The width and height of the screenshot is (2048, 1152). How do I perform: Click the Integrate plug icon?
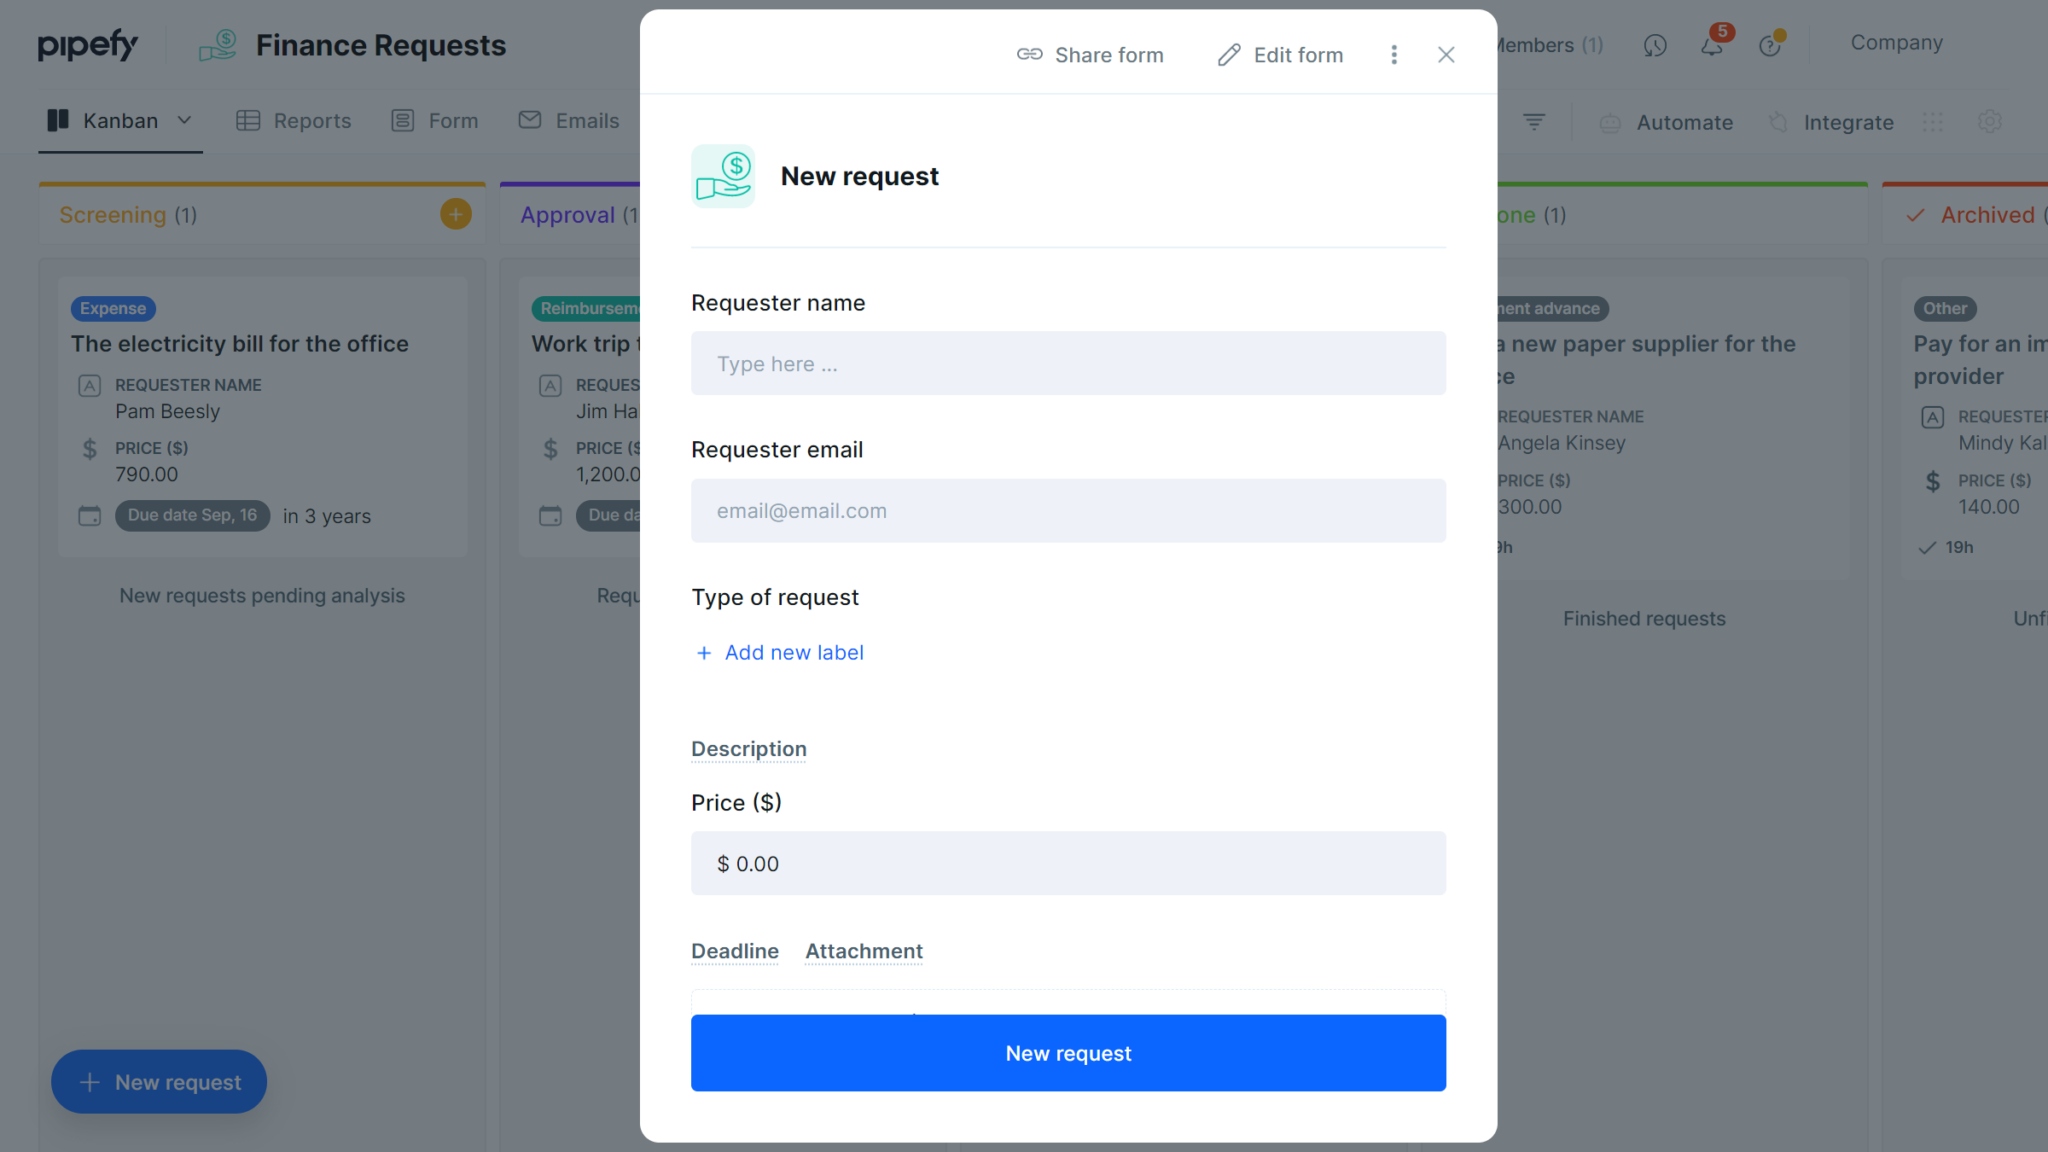1779,122
